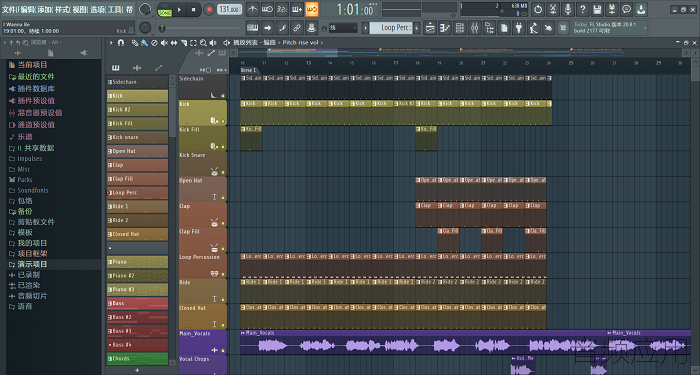The height and width of the screenshot is (375, 700).
Task: Click the tempo tapper icon
Action: point(533,28)
